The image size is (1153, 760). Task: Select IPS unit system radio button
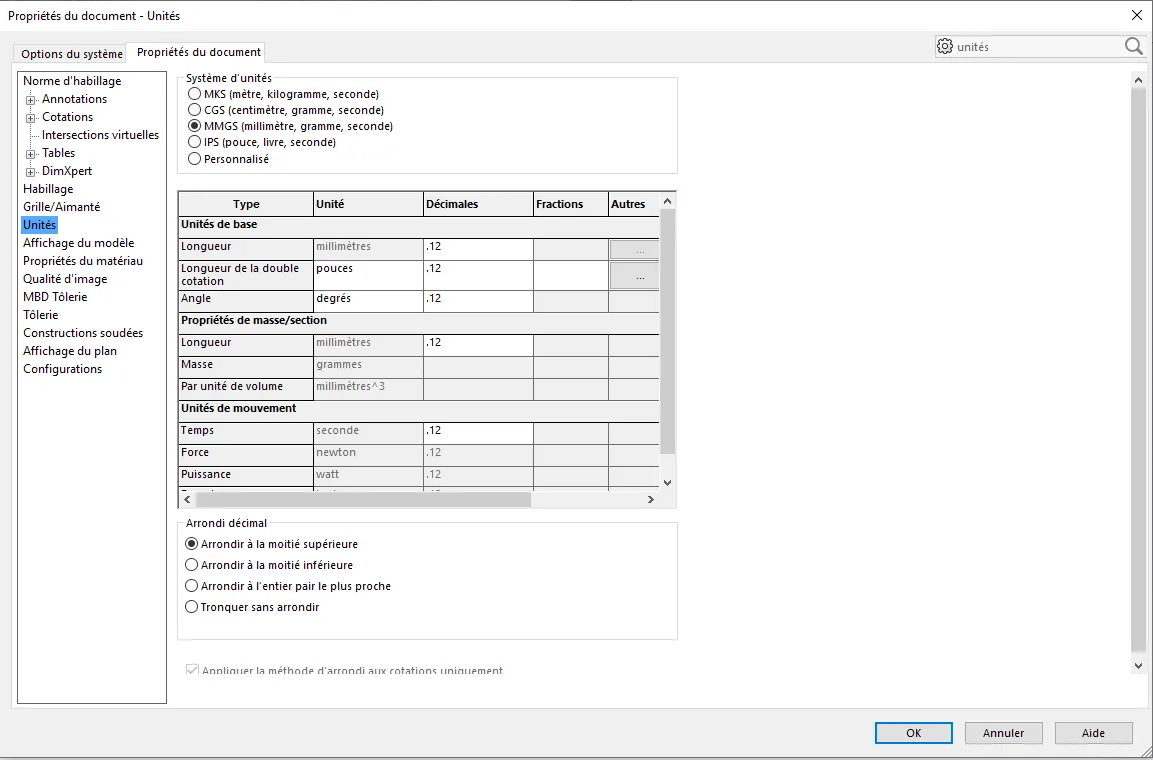click(194, 143)
